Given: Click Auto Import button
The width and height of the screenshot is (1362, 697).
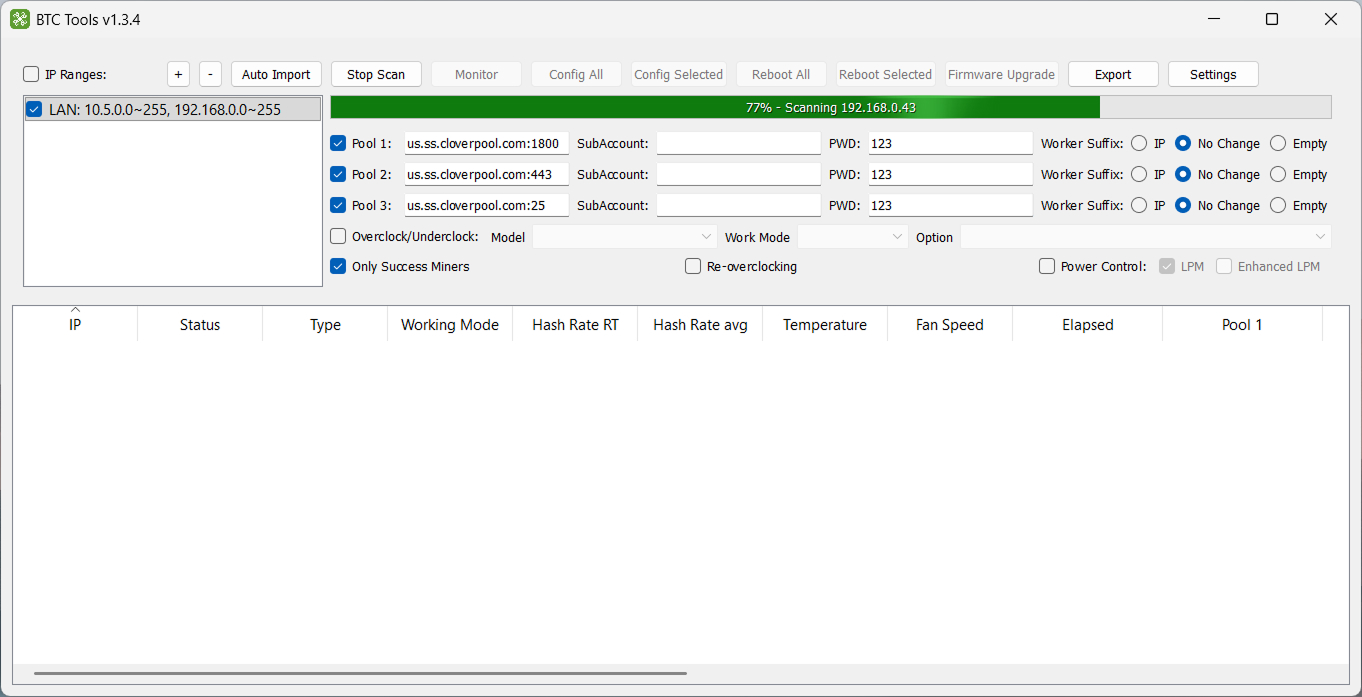Looking at the screenshot, I should click(276, 74).
